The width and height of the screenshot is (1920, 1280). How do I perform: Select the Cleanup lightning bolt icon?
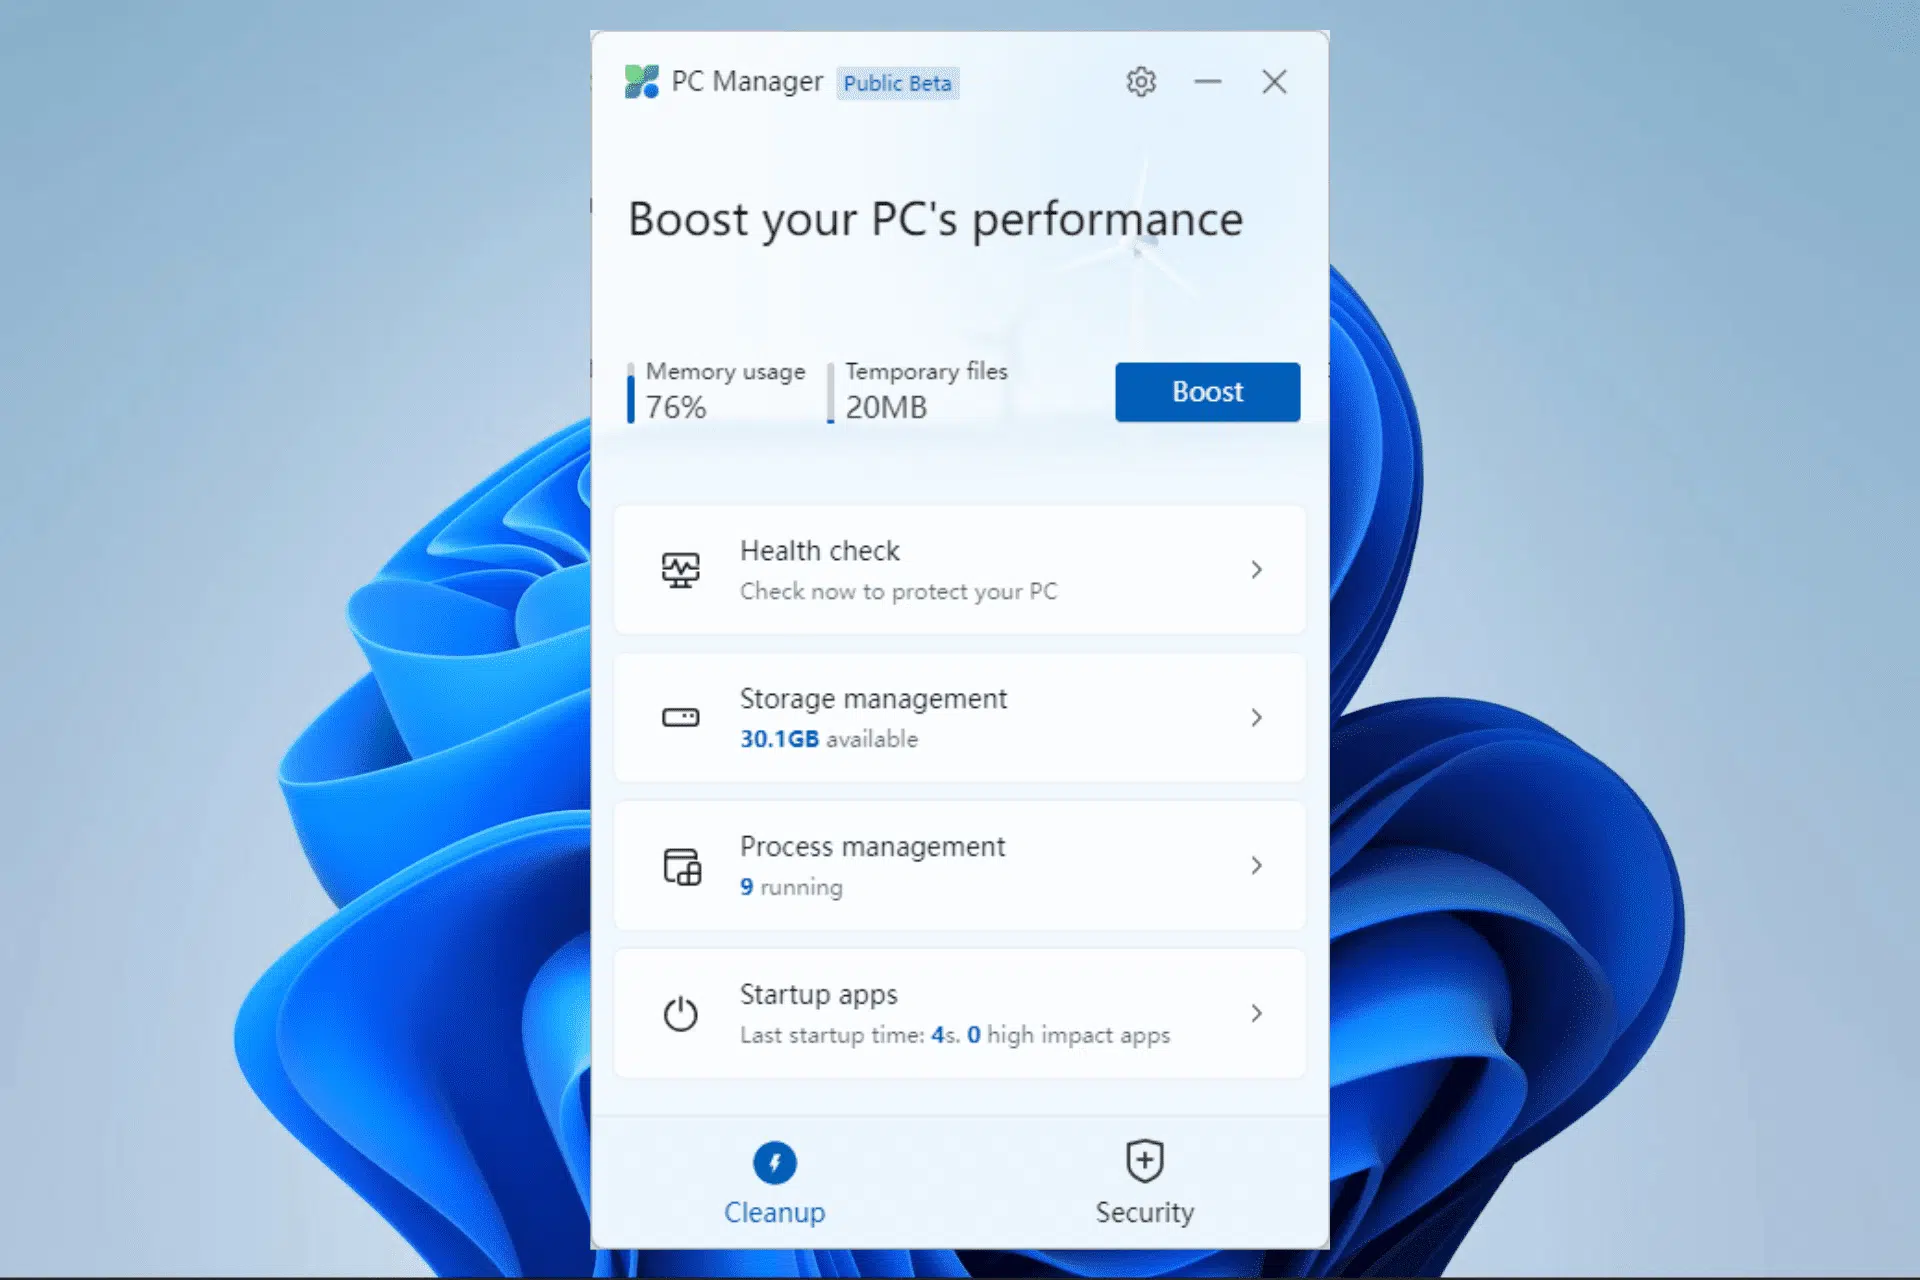775,1162
